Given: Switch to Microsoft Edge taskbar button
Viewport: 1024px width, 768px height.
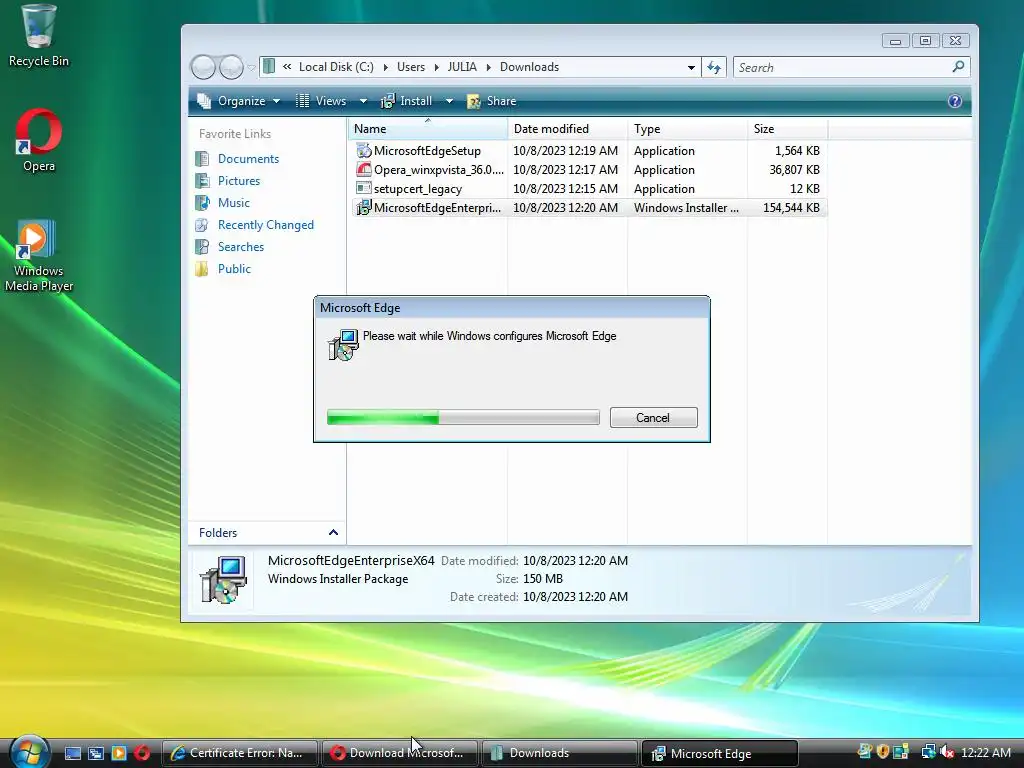Looking at the screenshot, I should tap(720, 753).
